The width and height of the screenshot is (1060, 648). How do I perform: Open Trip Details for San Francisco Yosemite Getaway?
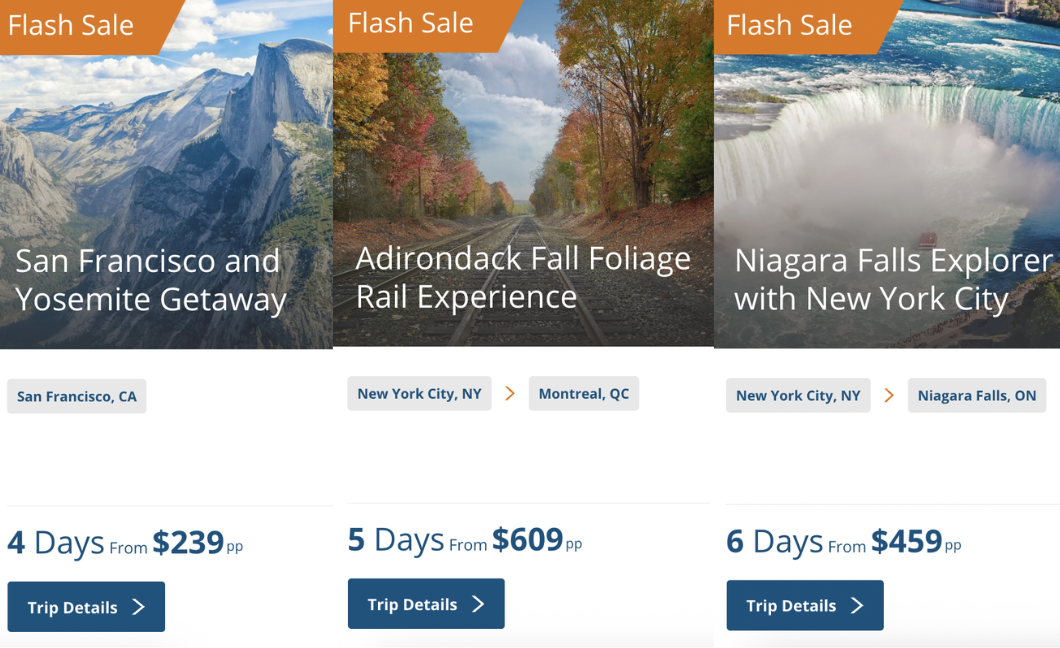coord(86,607)
